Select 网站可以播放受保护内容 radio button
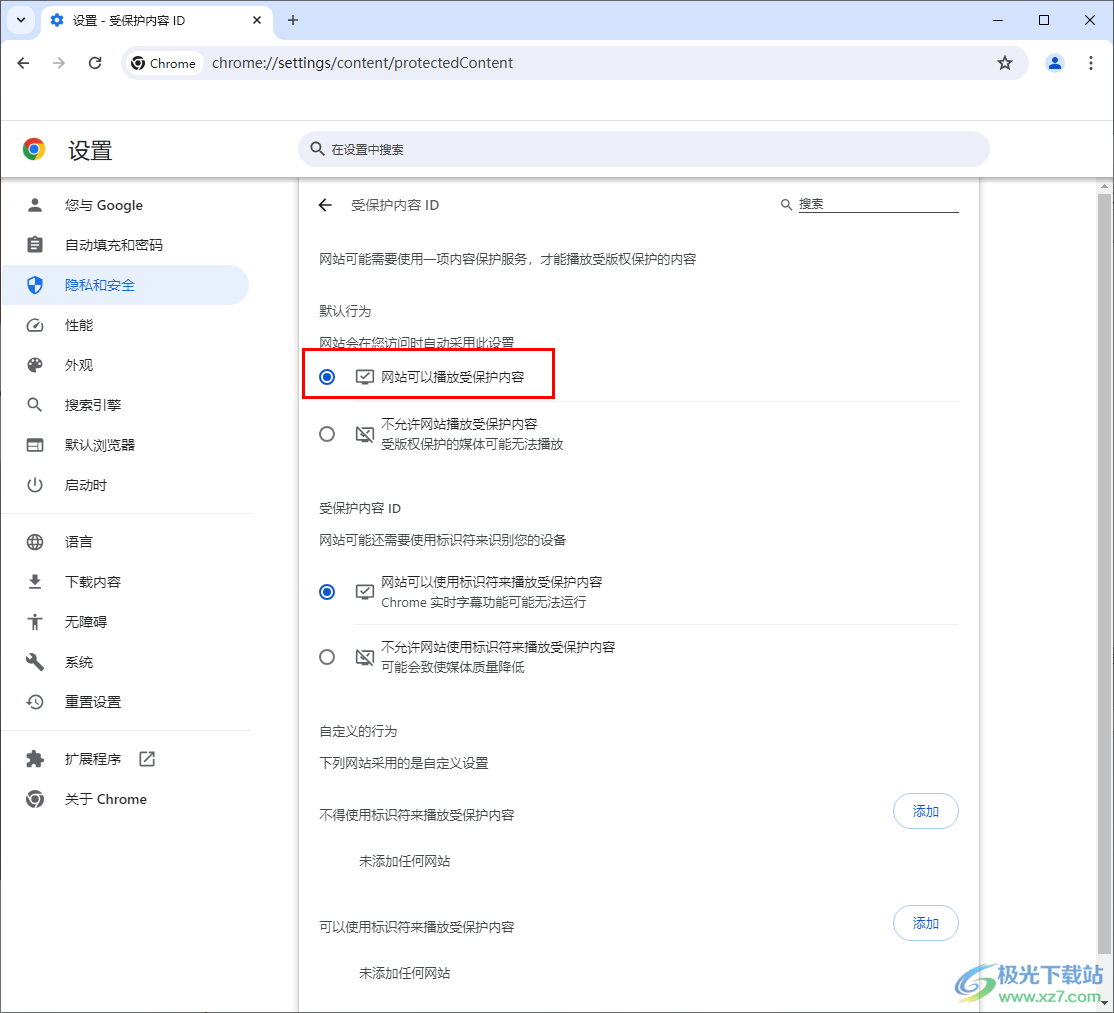1114x1013 pixels. click(x=327, y=377)
